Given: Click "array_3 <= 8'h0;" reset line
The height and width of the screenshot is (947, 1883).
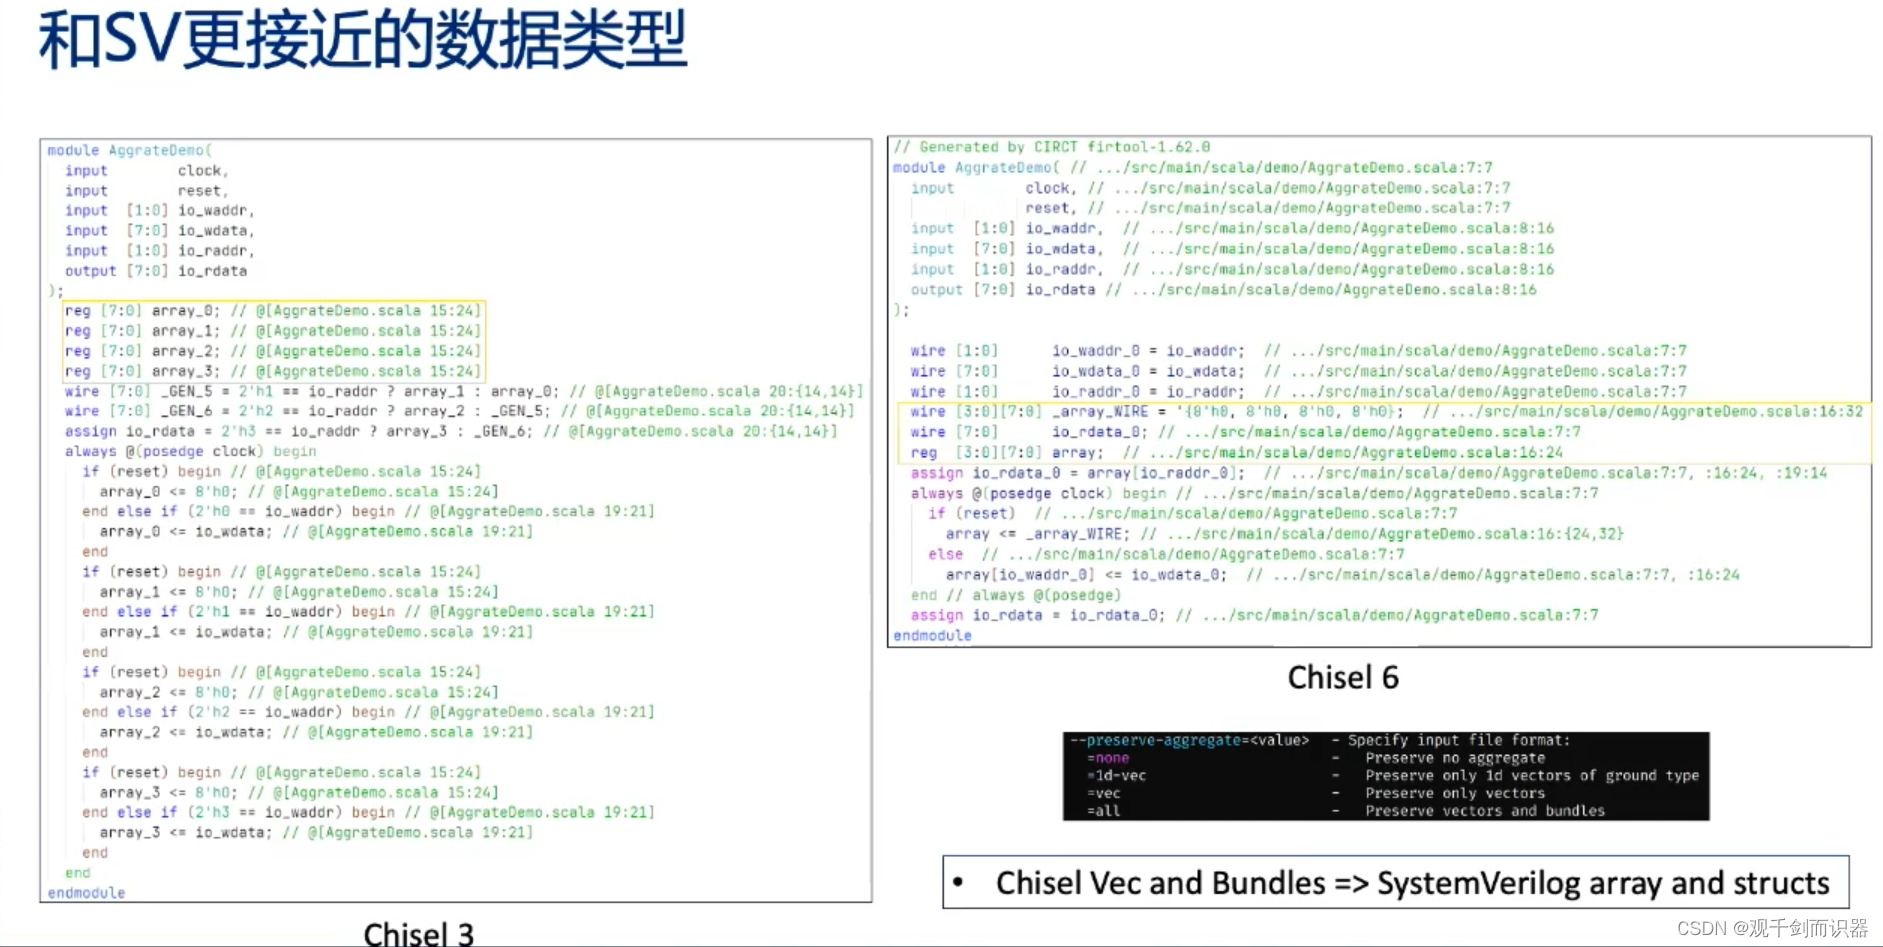Looking at the screenshot, I should [298, 792].
